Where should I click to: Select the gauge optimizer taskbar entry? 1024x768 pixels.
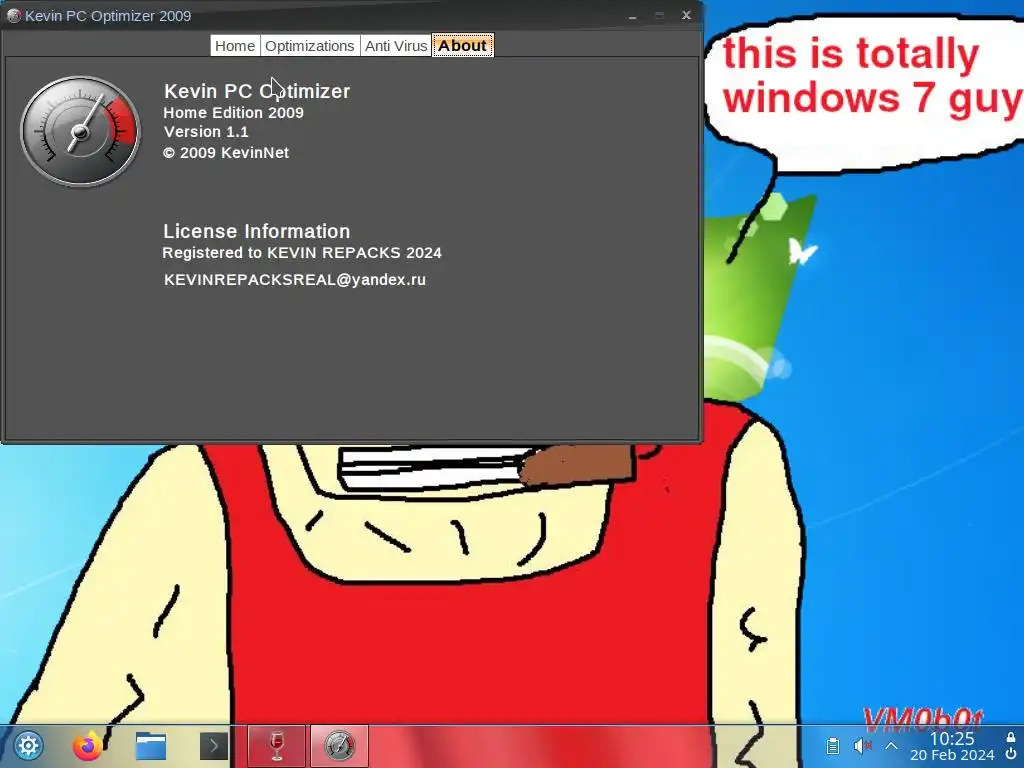tap(339, 746)
